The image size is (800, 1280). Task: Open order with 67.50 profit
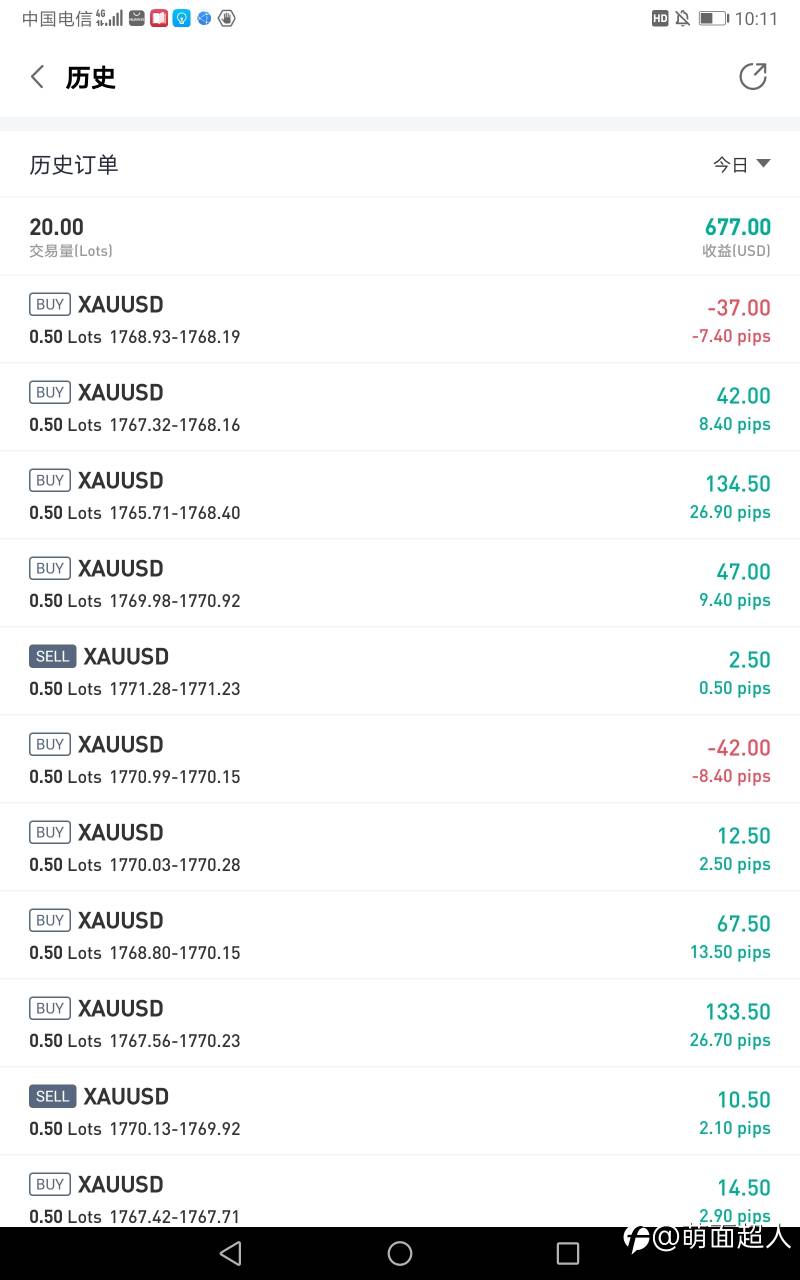click(x=400, y=935)
